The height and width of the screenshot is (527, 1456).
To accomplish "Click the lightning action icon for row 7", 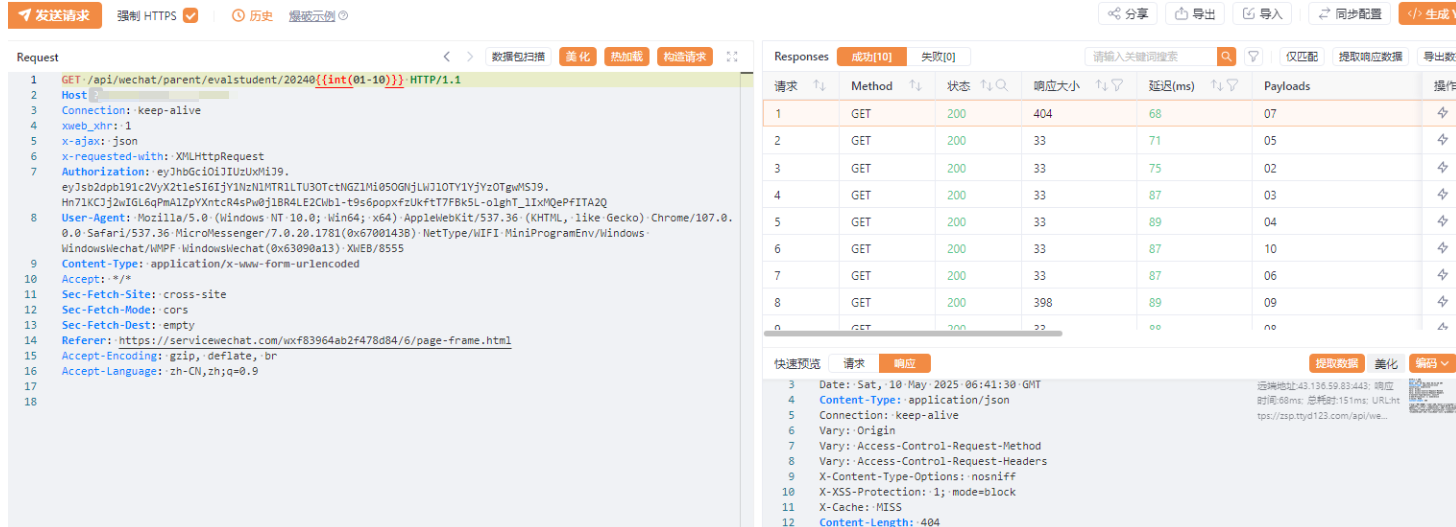I will 1442,275.
